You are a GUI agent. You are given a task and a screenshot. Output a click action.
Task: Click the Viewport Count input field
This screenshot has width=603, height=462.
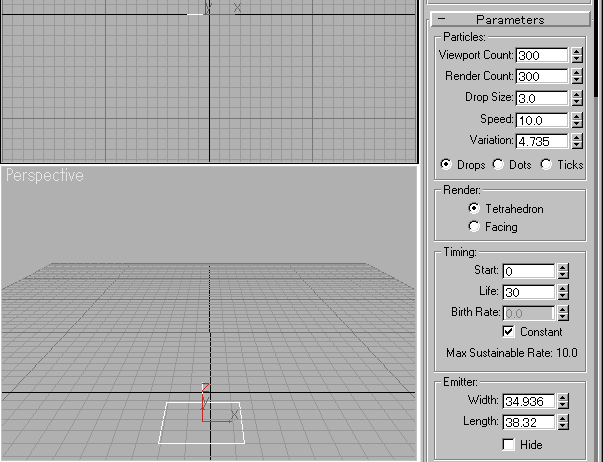(541, 55)
